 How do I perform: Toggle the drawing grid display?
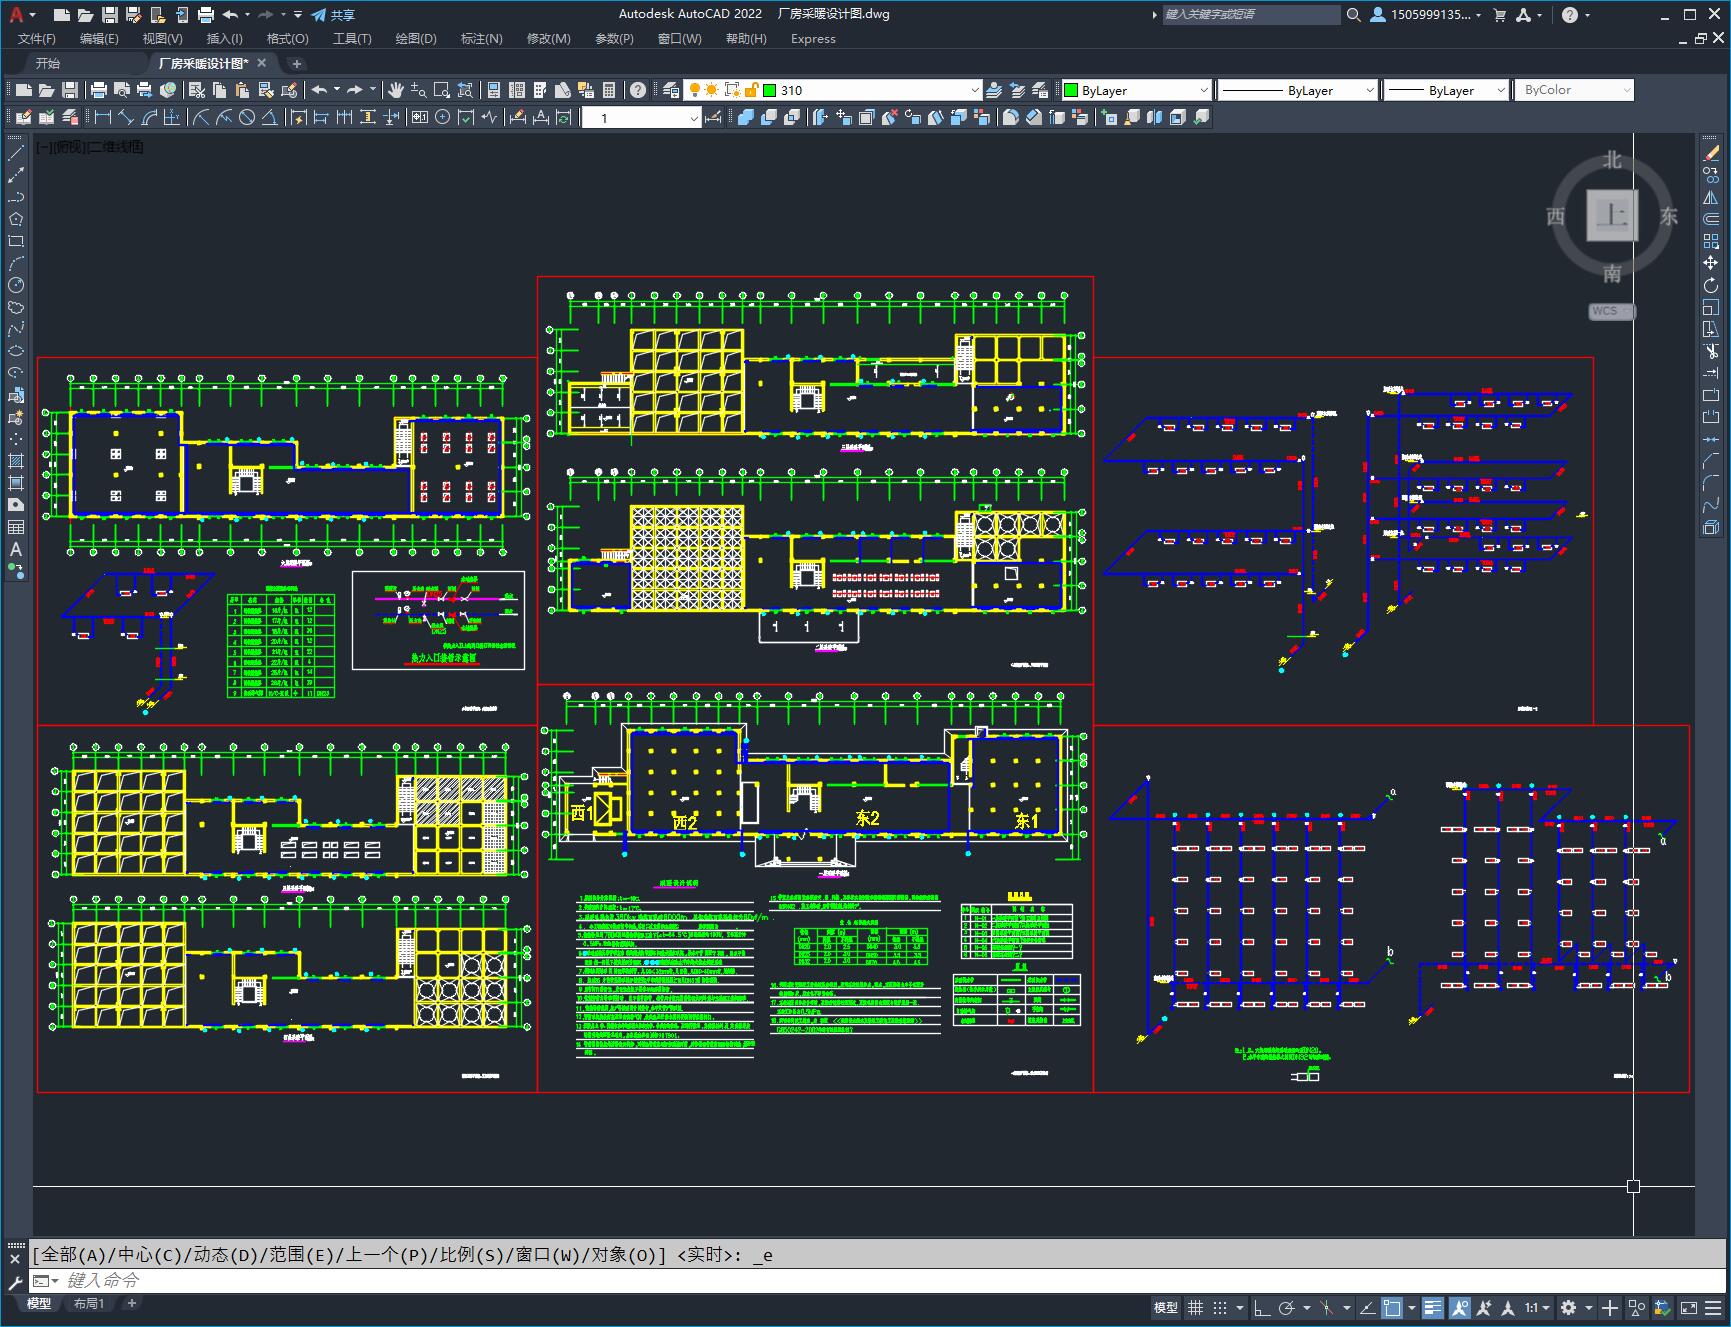[x=1195, y=1307]
